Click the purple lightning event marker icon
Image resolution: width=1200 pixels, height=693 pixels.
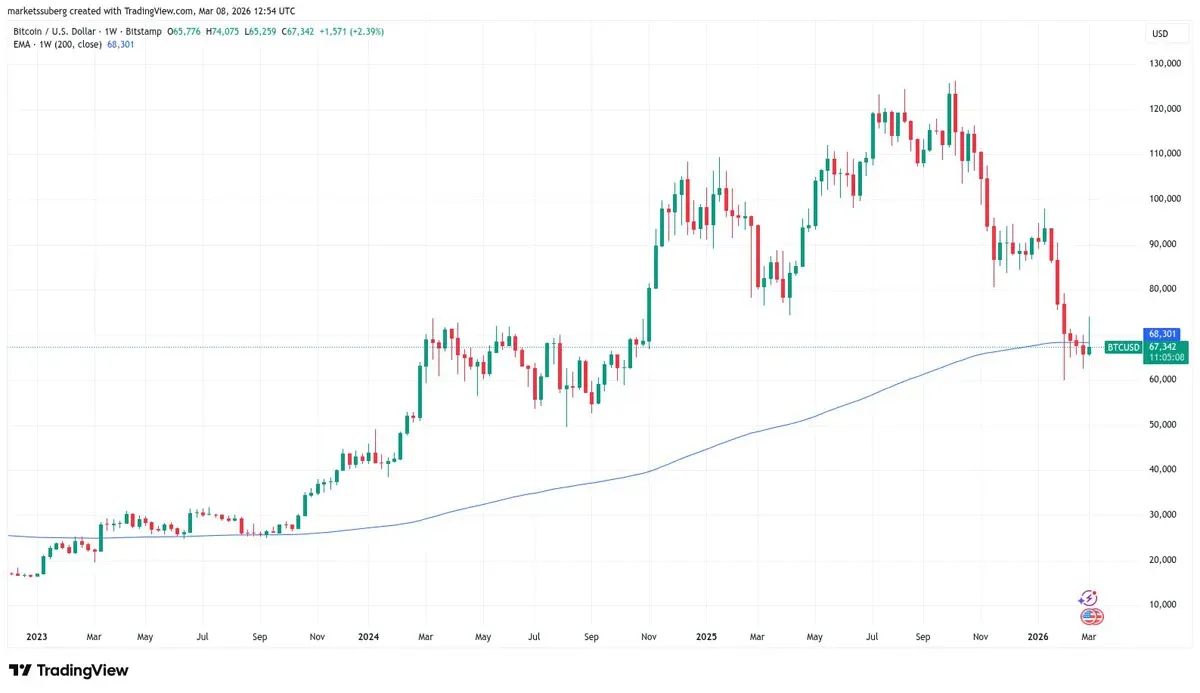1088,598
